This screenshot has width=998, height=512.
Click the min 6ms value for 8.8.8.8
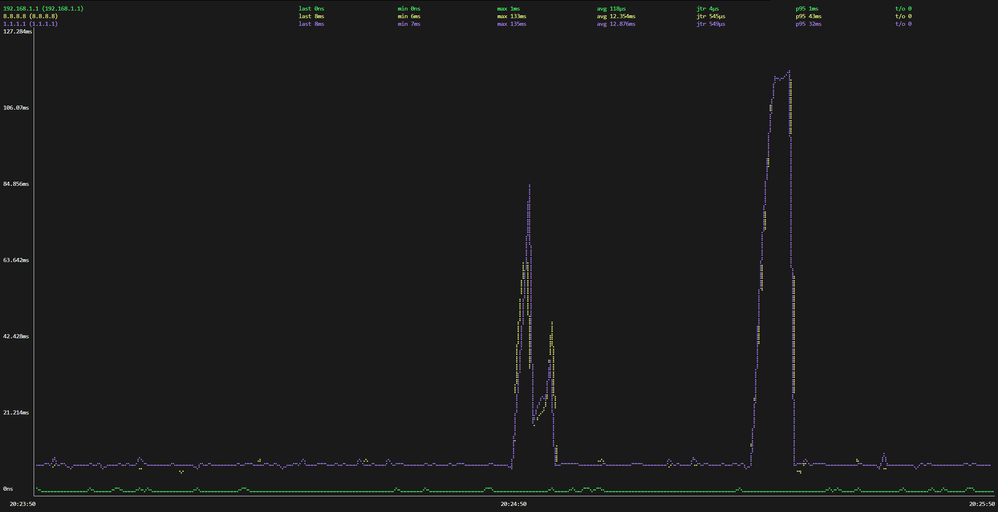click(x=411, y=16)
